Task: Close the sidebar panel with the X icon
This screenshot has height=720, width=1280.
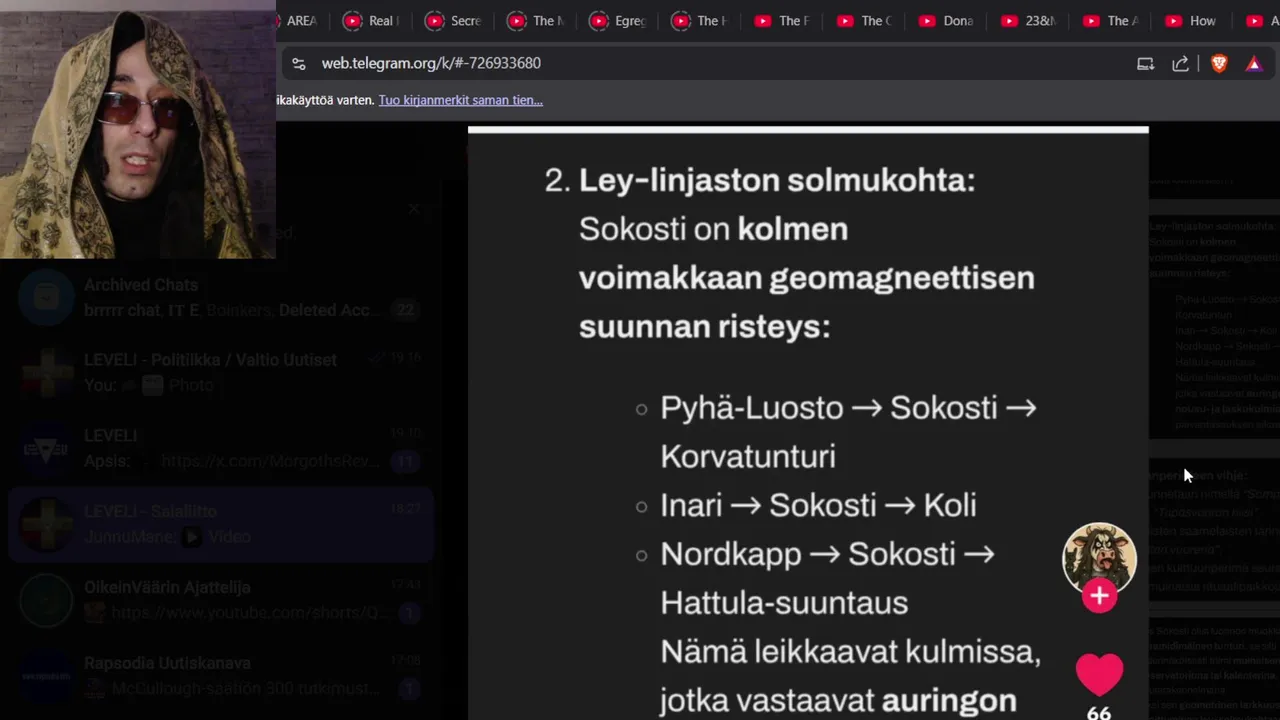Action: coord(414,209)
